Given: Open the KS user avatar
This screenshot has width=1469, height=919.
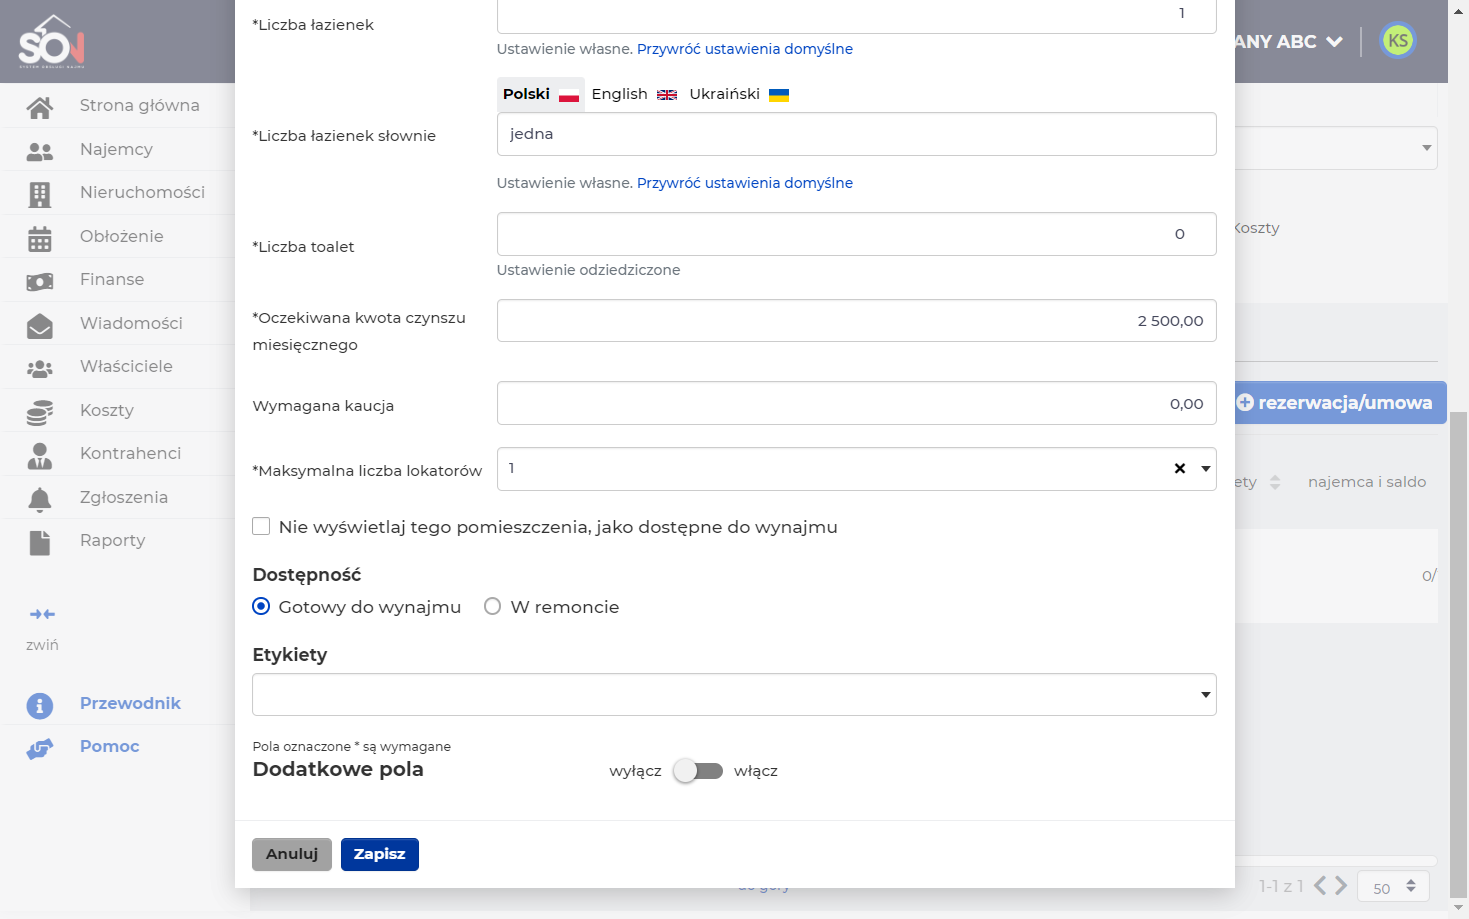Looking at the screenshot, I should coord(1398,41).
